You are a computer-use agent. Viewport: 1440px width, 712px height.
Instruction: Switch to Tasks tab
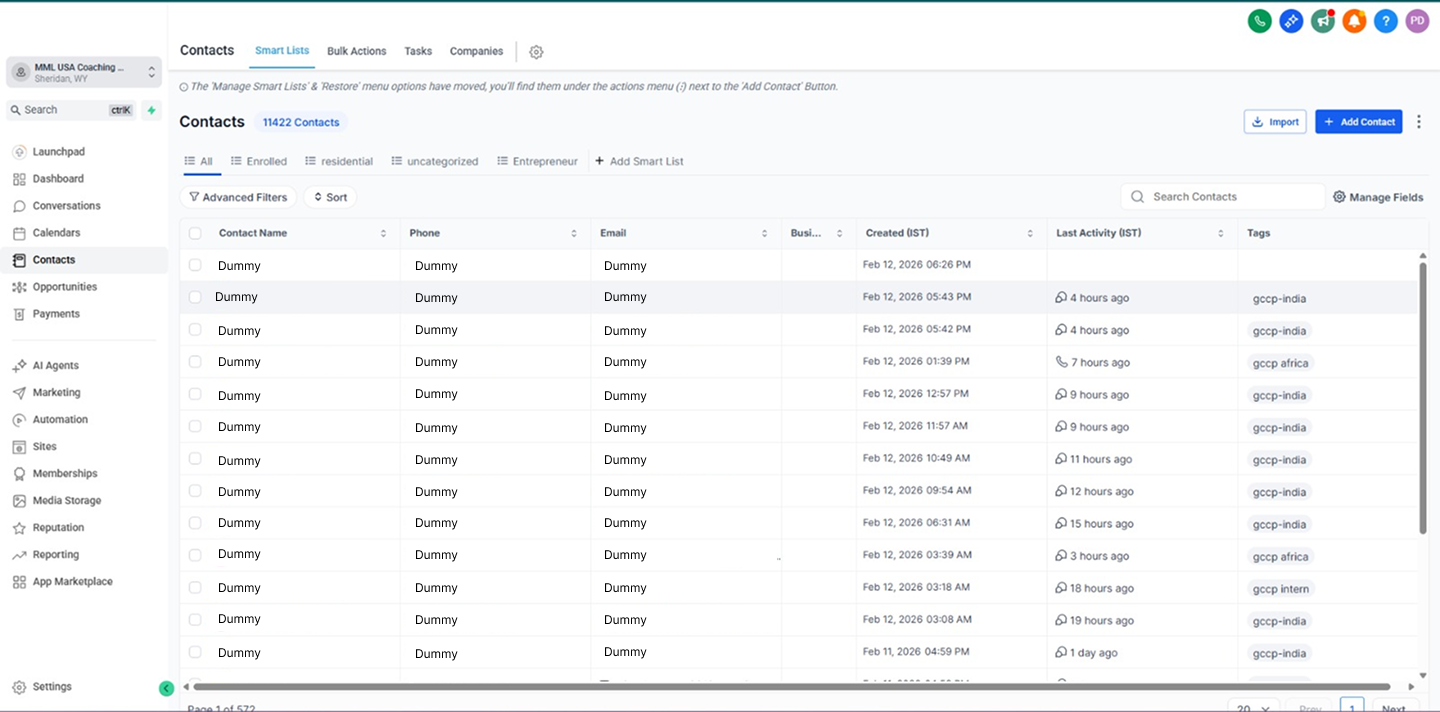[418, 51]
